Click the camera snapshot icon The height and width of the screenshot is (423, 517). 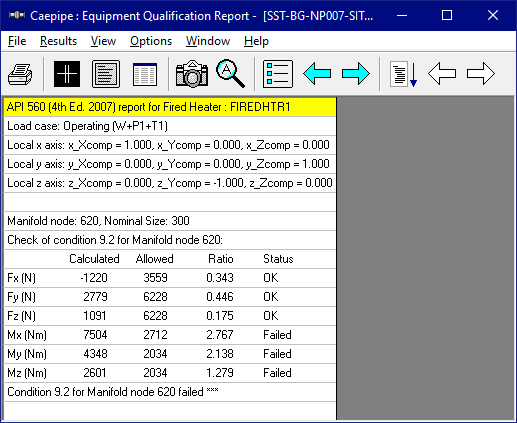(192, 74)
